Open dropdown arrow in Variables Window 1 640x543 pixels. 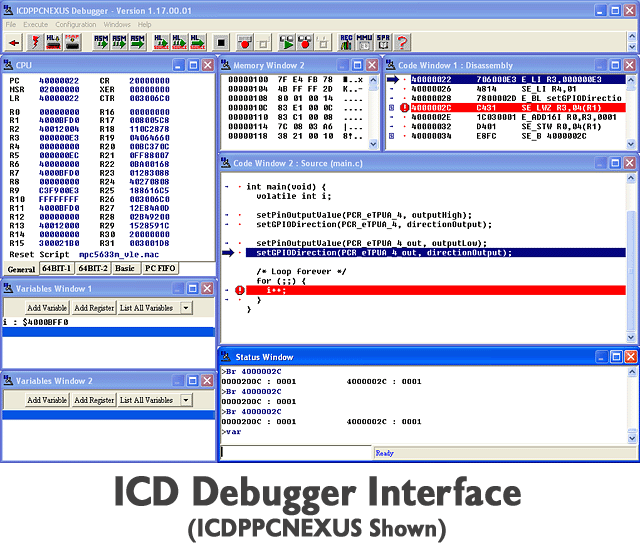pos(186,308)
